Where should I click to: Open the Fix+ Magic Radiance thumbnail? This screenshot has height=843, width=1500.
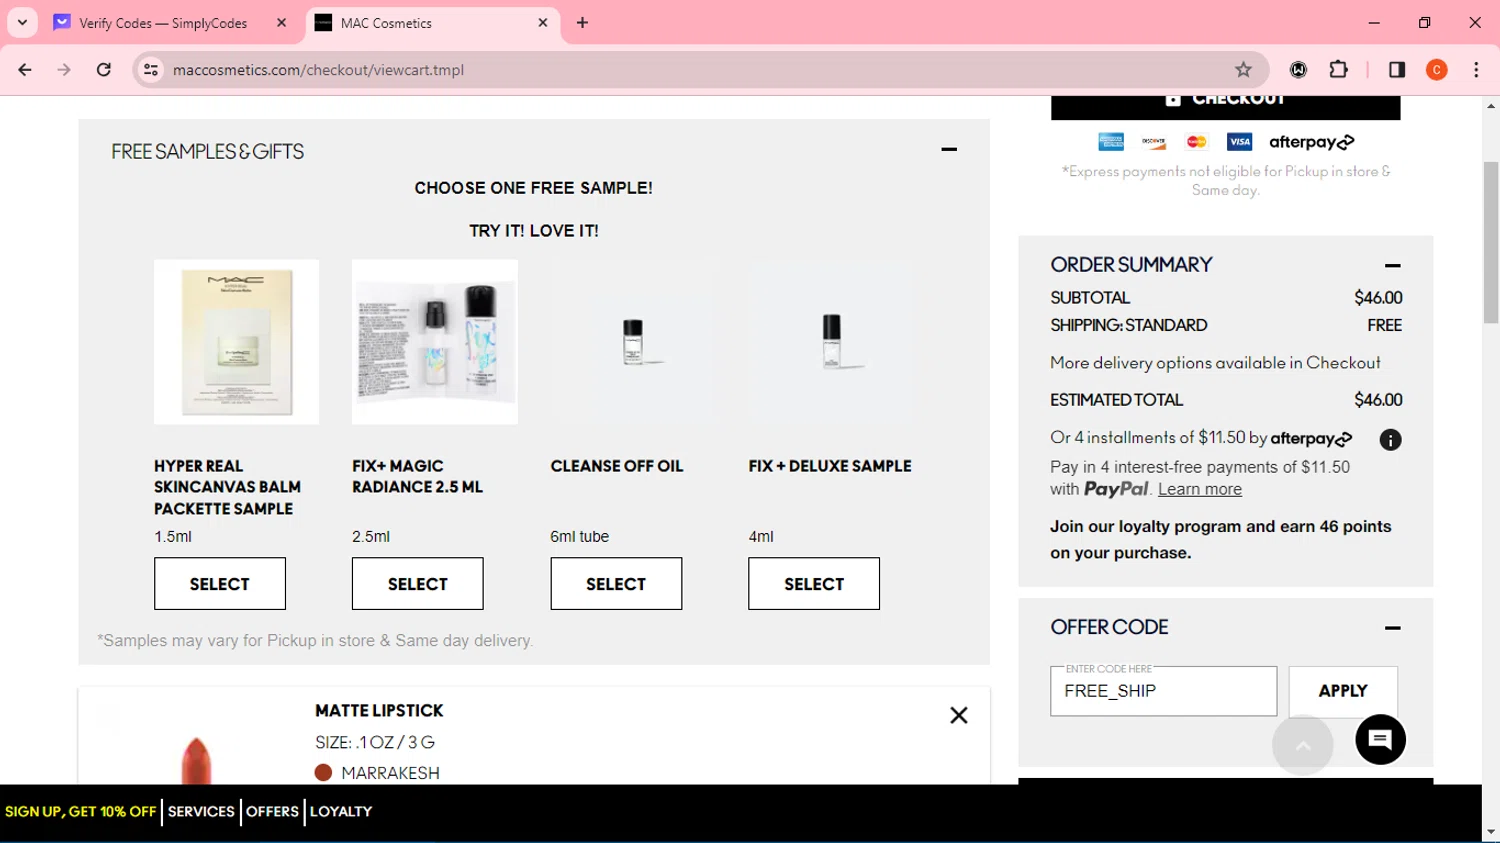point(435,342)
